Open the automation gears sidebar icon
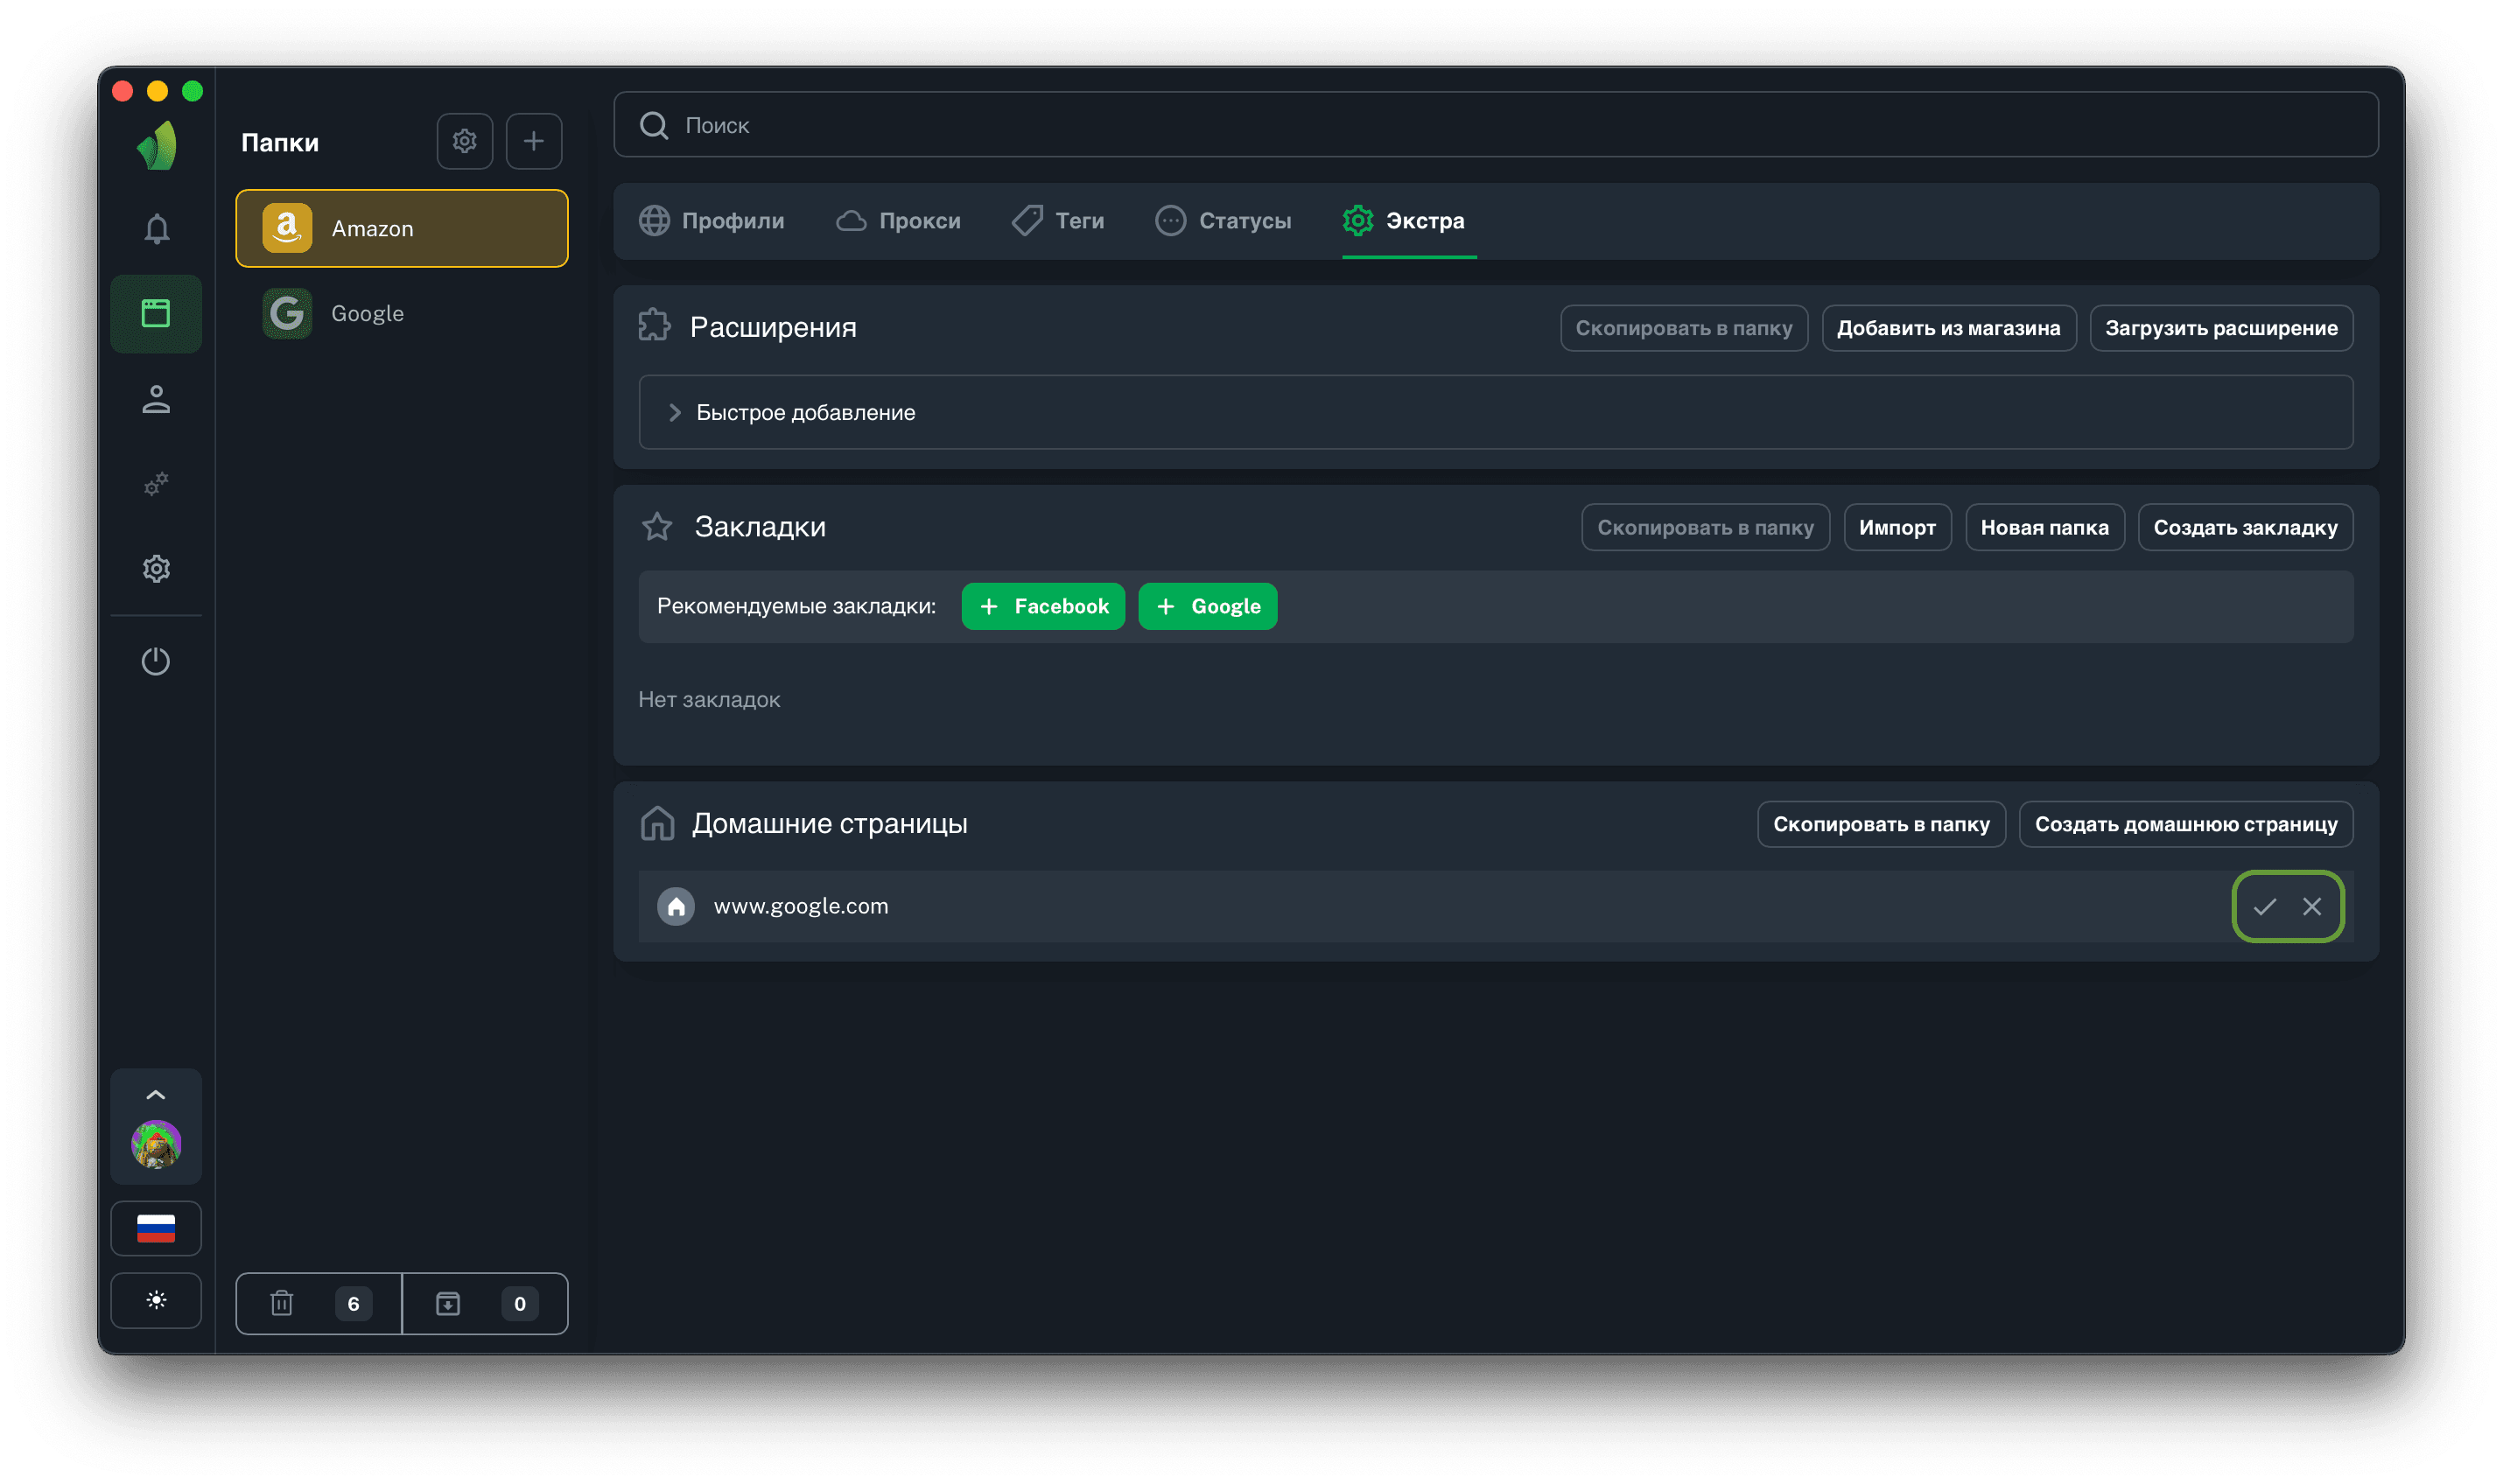The height and width of the screenshot is (1484, 2503). tap(156, 484)
